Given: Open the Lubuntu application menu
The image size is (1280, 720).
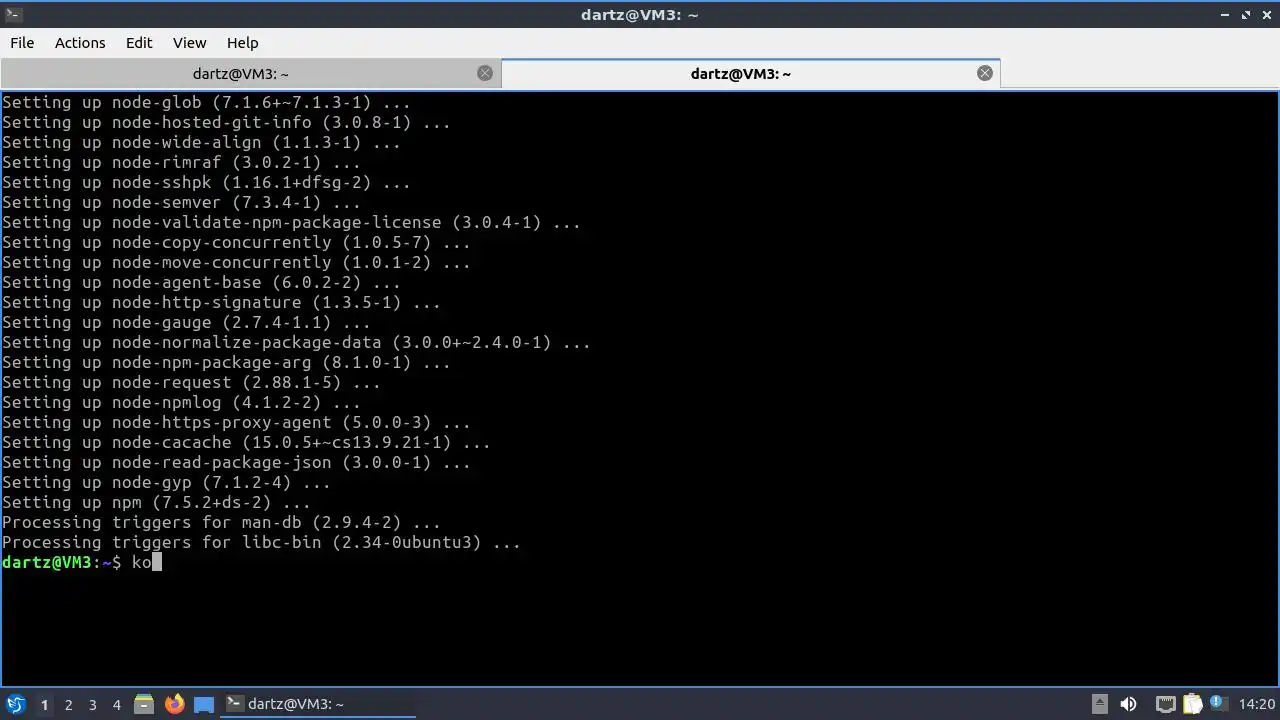Looking at the screenshot, I should click(x=15, y=704).
